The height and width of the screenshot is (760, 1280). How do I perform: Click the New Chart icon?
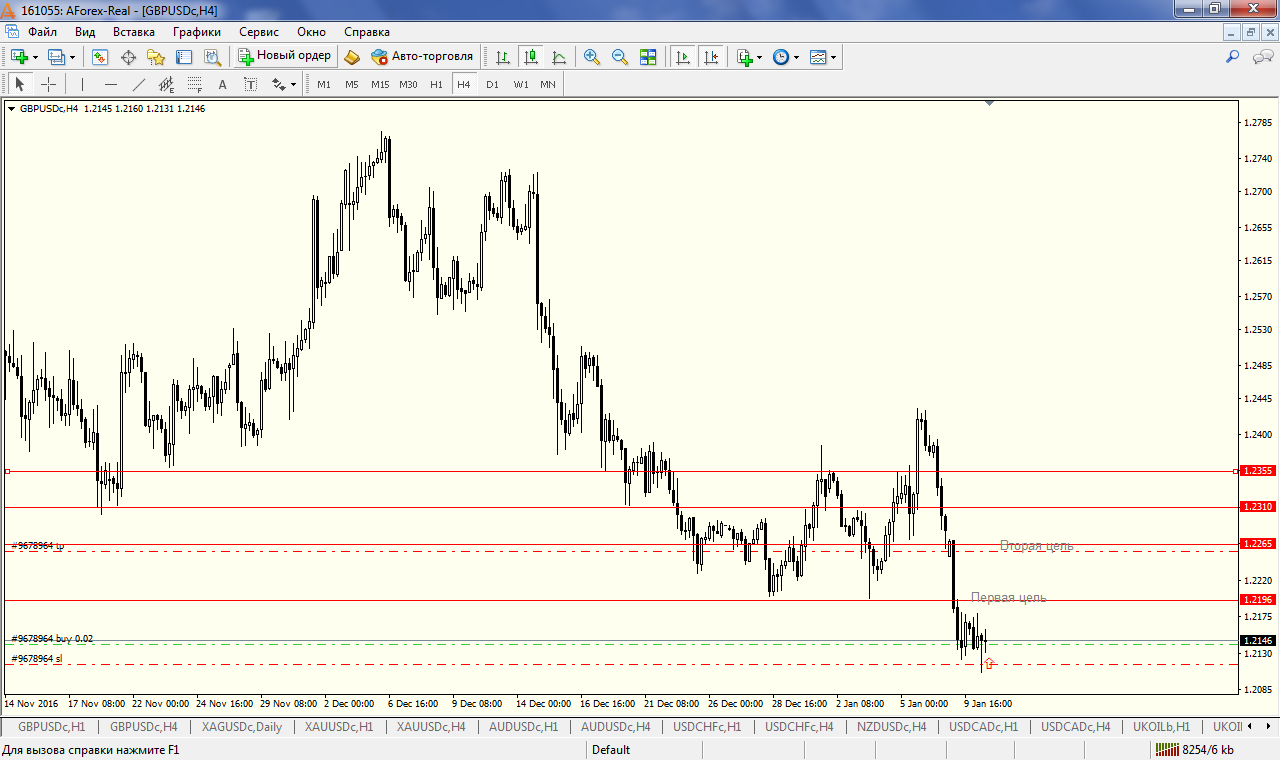point(19,57)
